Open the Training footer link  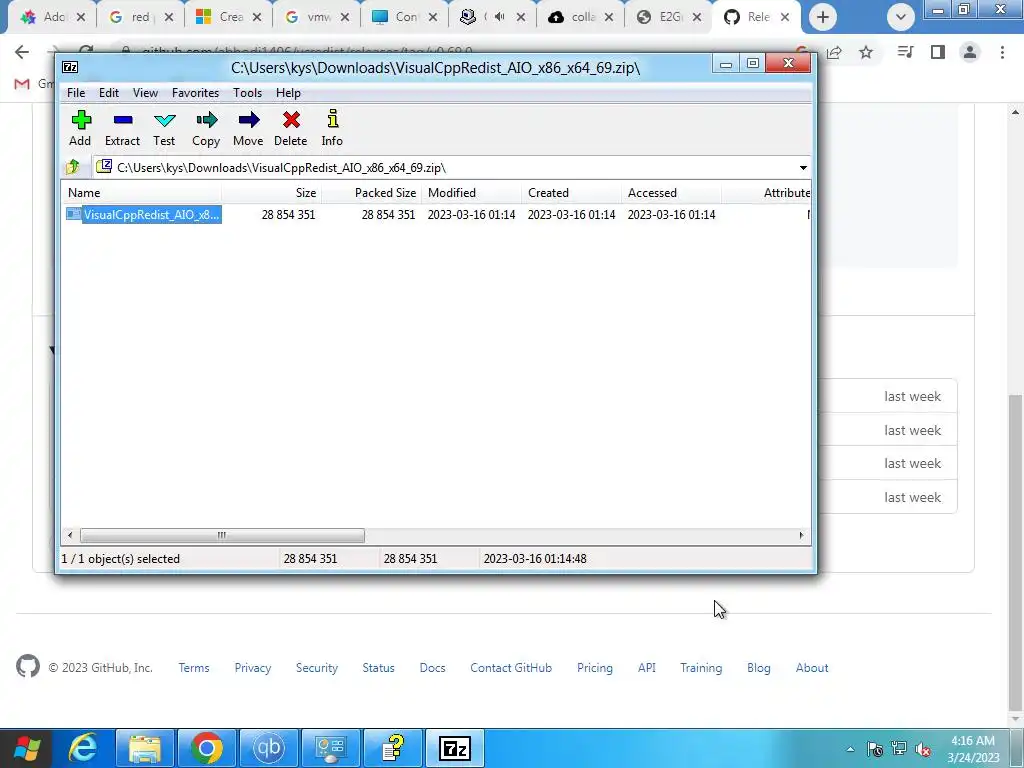click(701, 667)
